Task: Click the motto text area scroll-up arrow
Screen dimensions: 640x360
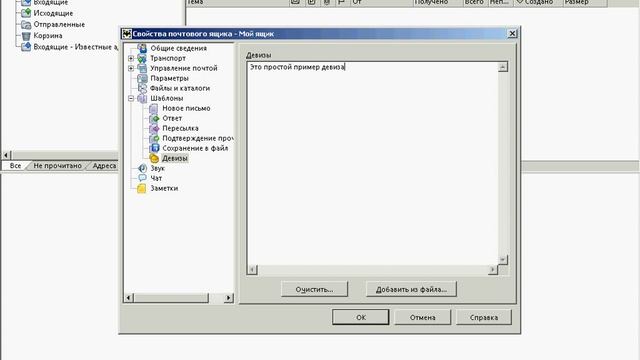Action: click(x=503, y=67)
